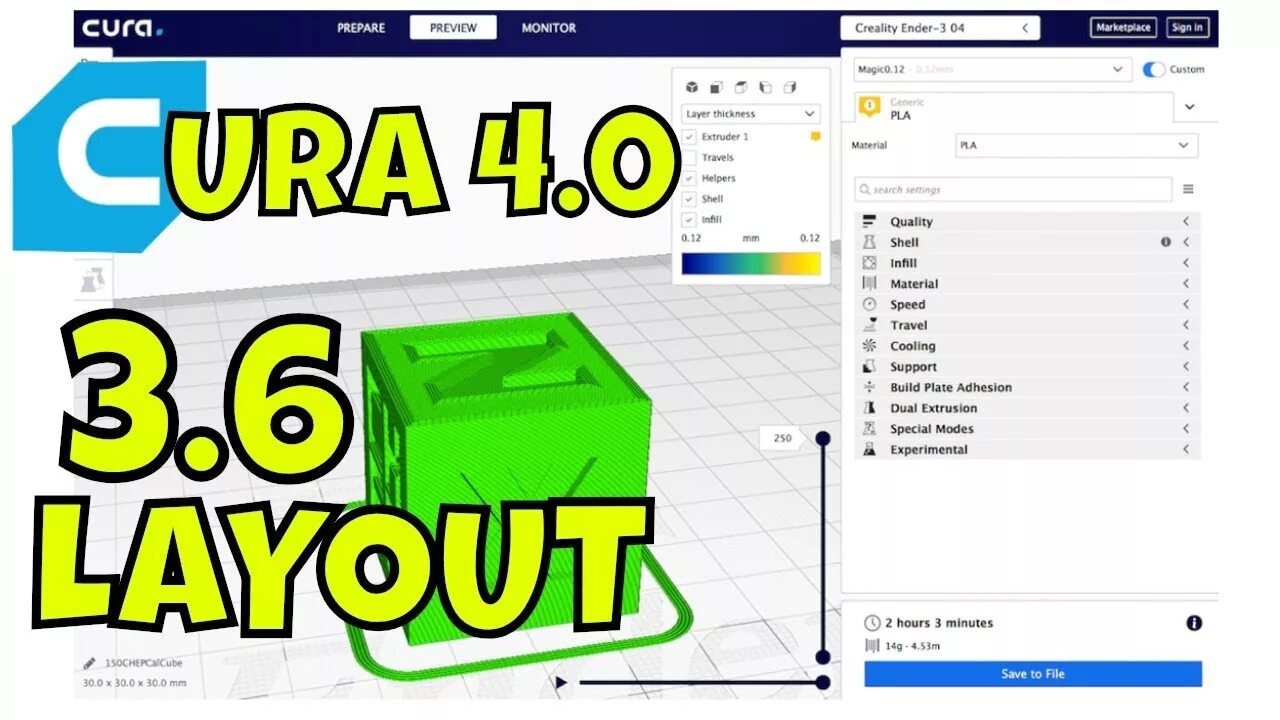Switch to the Prepare tab
1280x720 pixels.
[x=361, y=28]
